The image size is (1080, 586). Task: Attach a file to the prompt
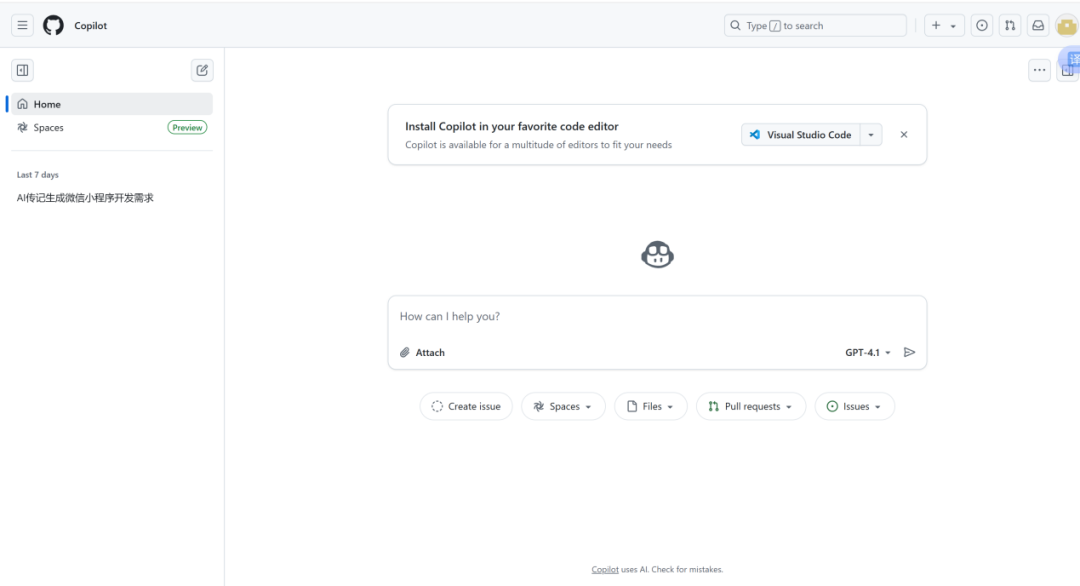(422, 353)
